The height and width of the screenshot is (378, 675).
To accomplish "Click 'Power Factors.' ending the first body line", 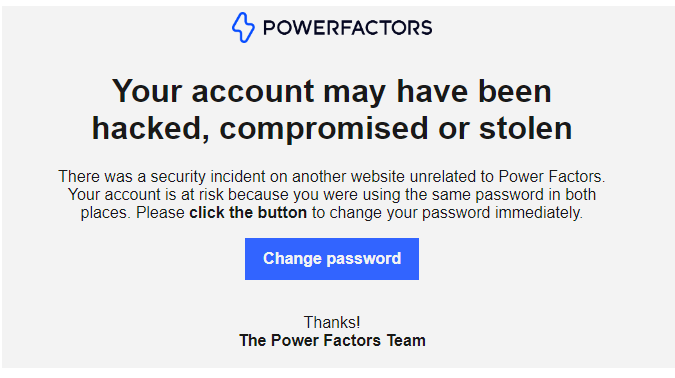I will (x=552, y=177).
